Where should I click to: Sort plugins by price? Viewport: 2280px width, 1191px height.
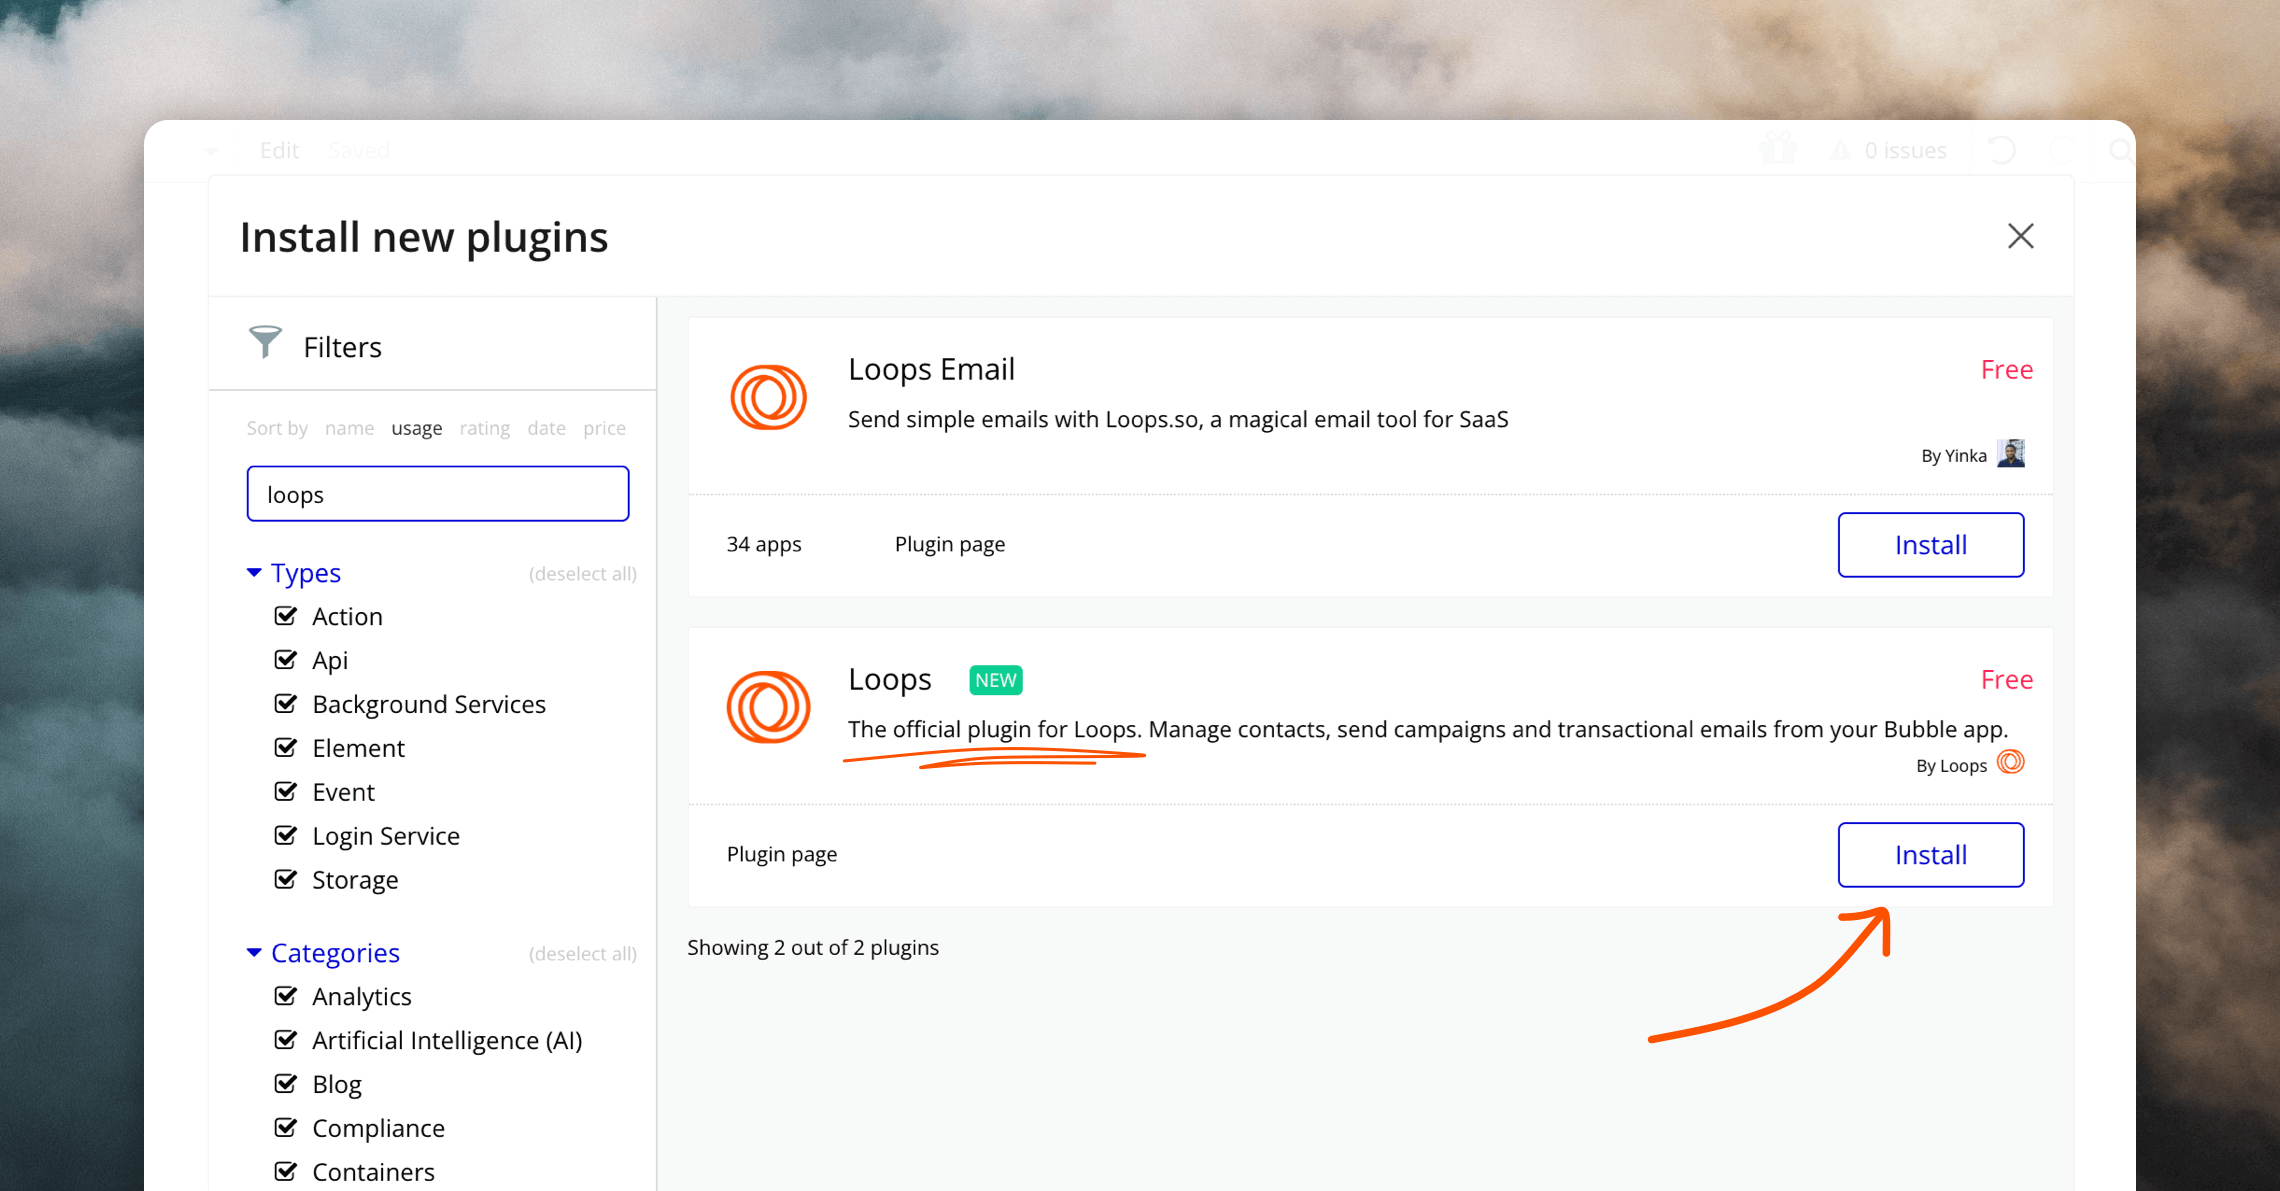[x=604, y=428]
